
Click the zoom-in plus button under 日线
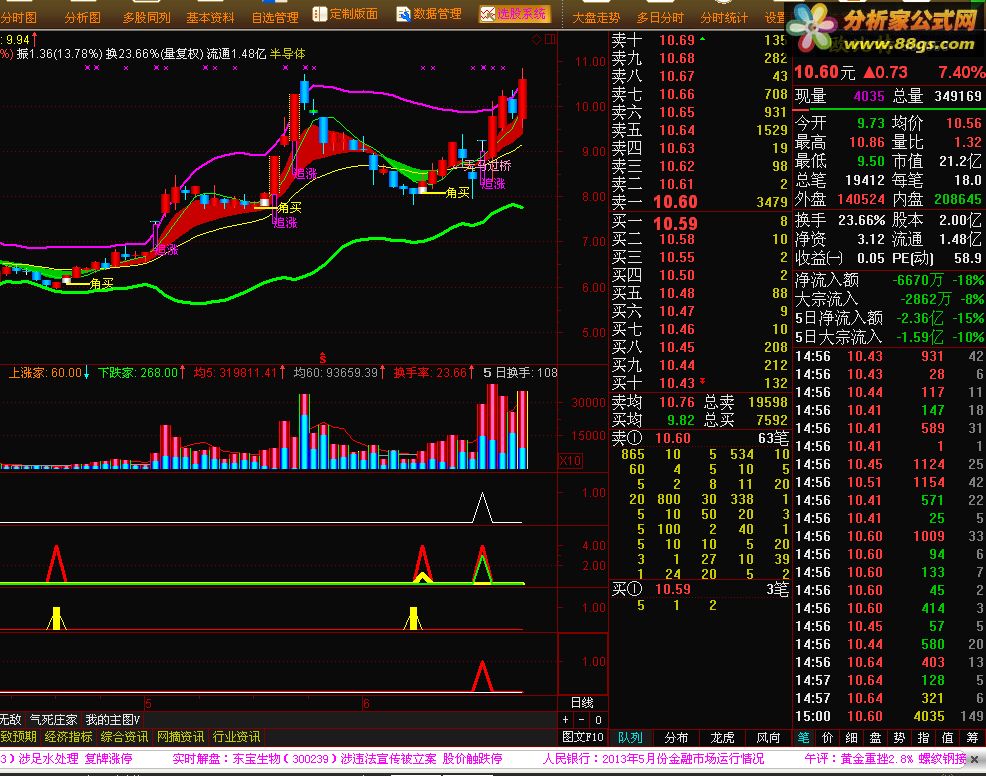click(565, 720)
